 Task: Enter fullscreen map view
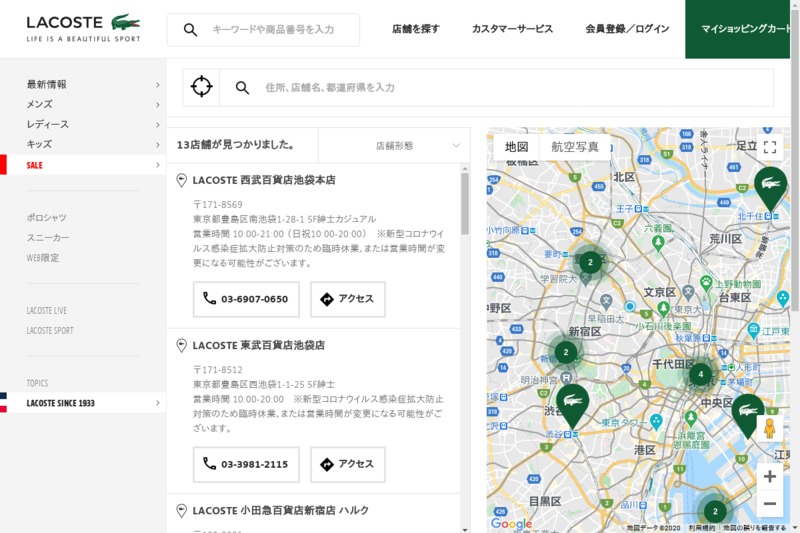pos(770,147)
